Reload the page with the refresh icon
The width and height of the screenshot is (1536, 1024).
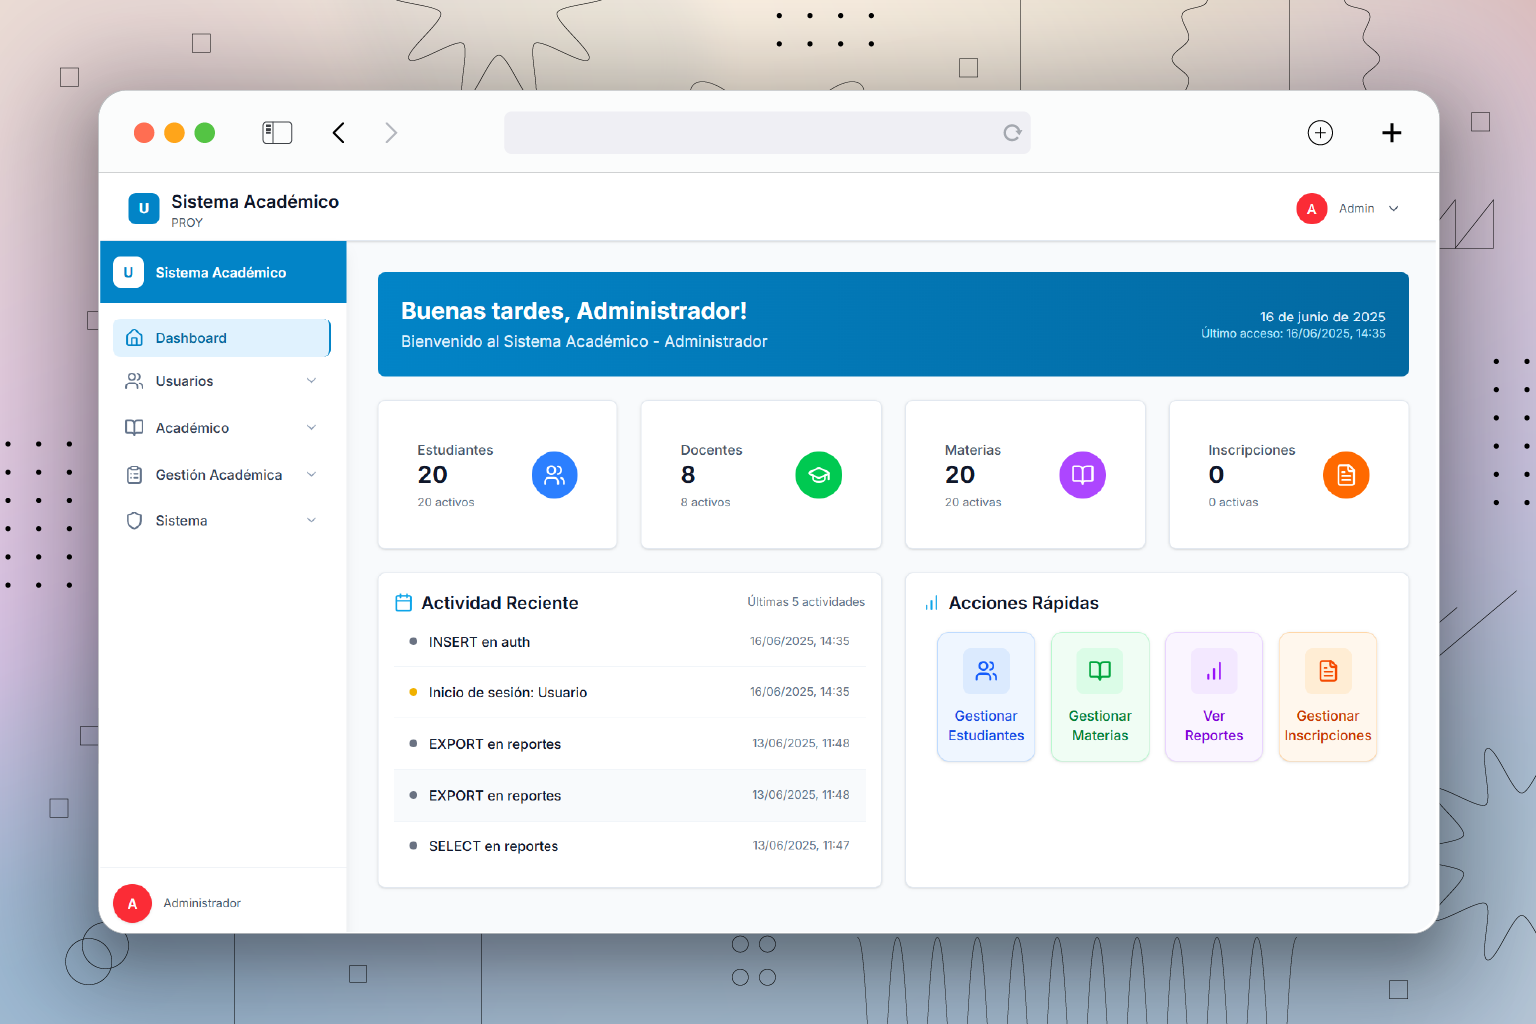click(x=1012, y=133)
